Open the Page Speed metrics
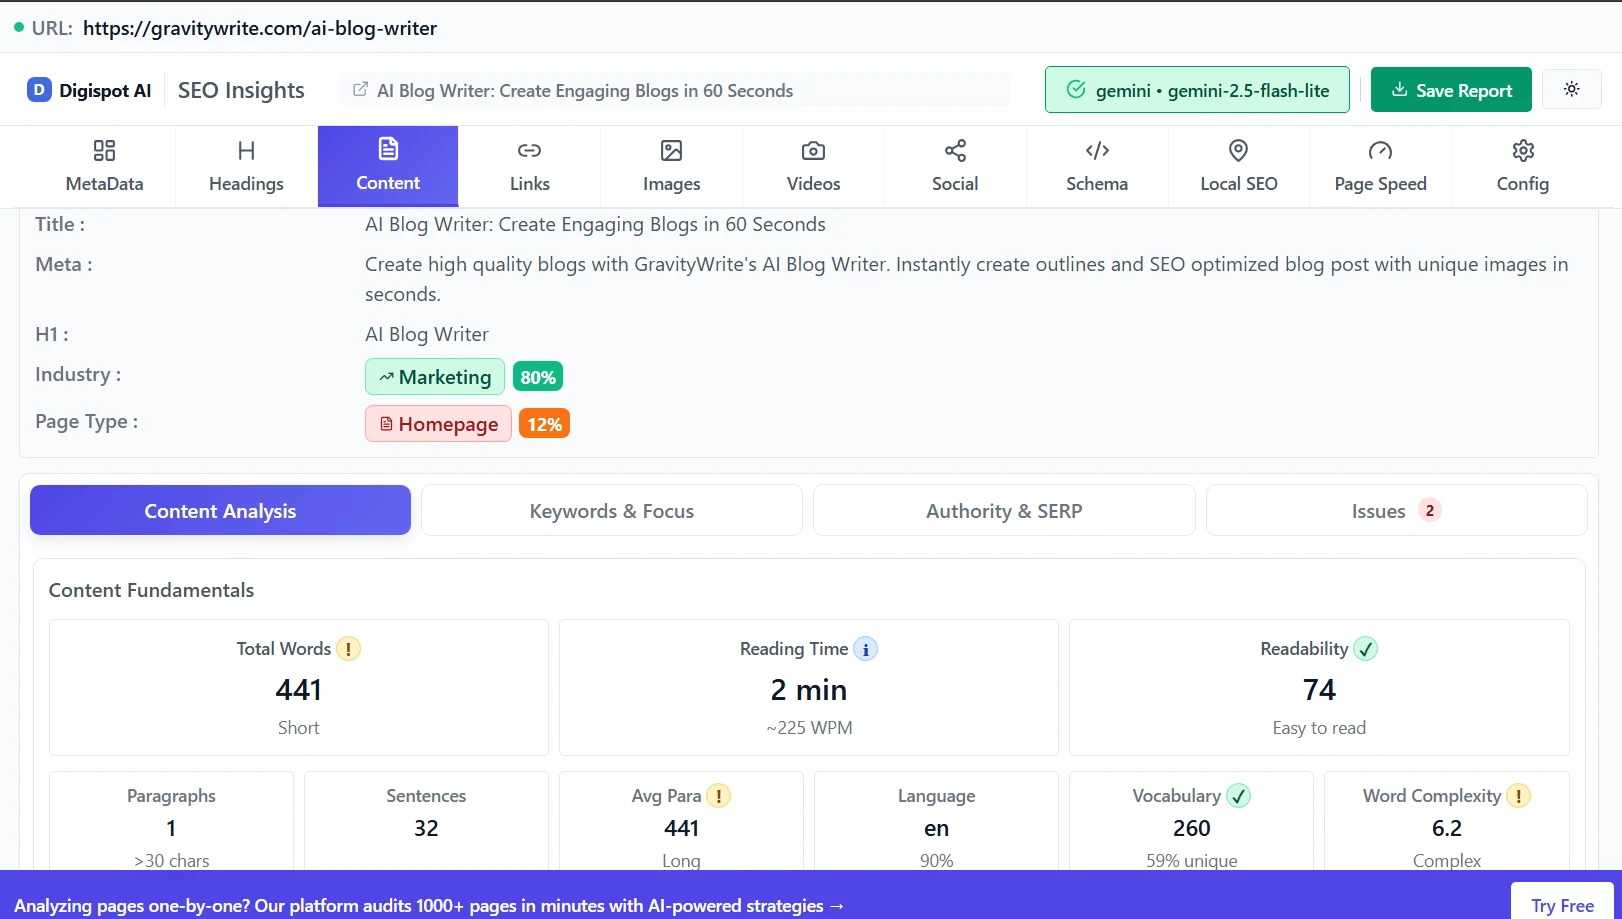This screenshot has height=919, width=1622. coord(1380,166)
